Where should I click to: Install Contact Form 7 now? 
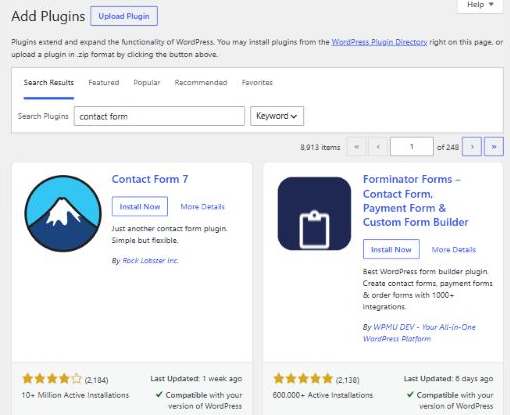(140, 207)
